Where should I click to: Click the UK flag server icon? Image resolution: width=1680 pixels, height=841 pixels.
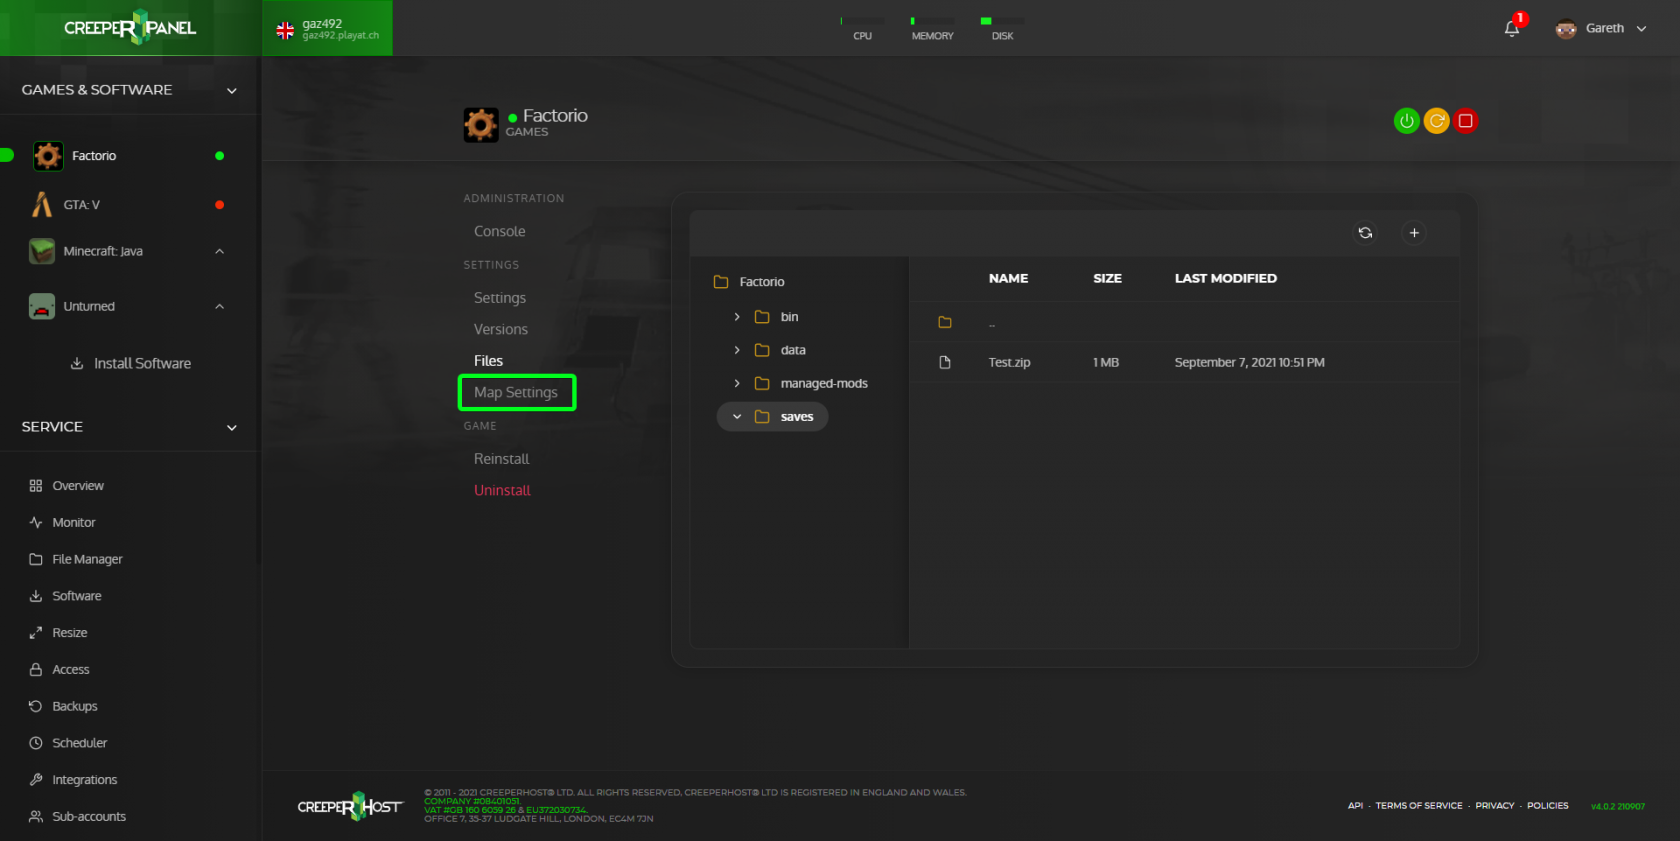pyautogui.click(x=285, y=31)
